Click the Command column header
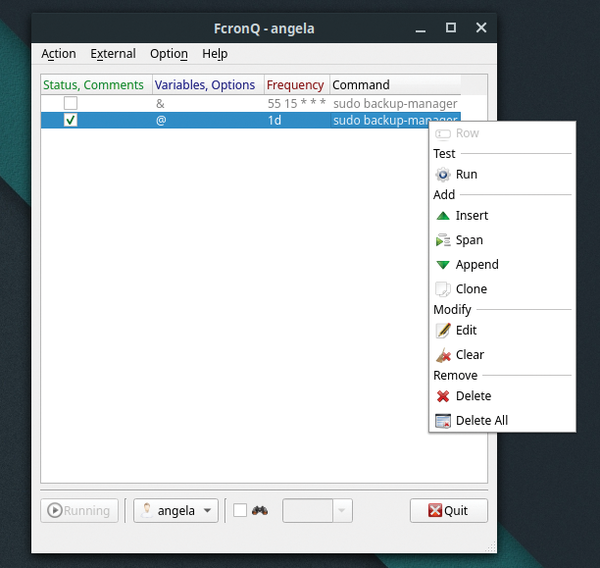The image size is (600, 568). coord(395,85)
